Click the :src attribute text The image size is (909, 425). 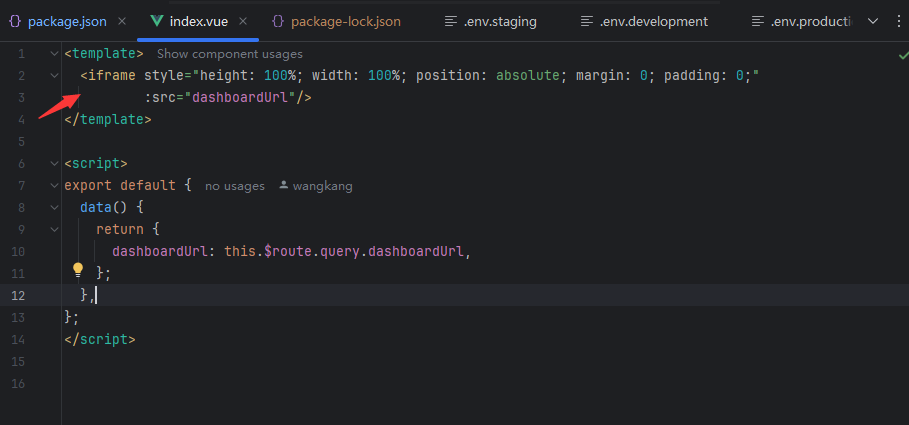tap(160, 97)
